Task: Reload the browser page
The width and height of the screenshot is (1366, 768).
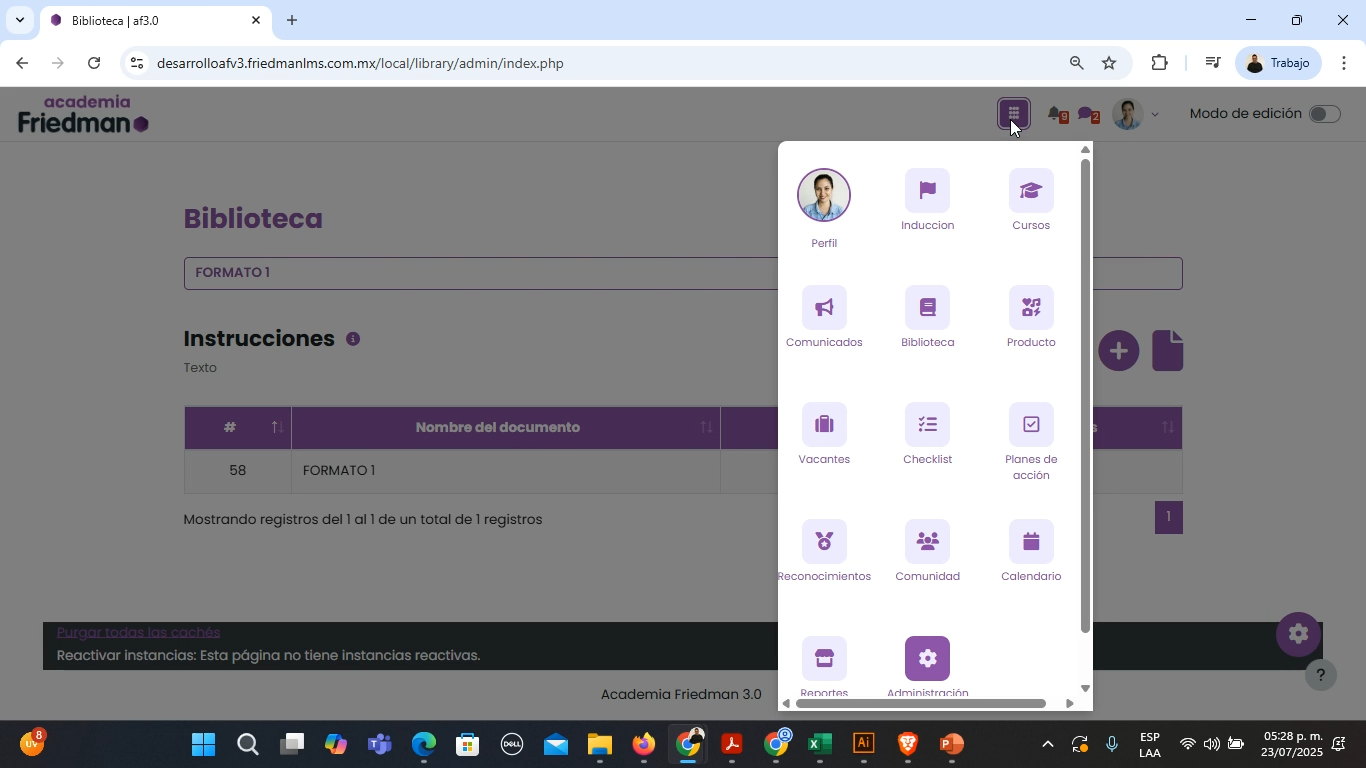Action: click(94, 63)
